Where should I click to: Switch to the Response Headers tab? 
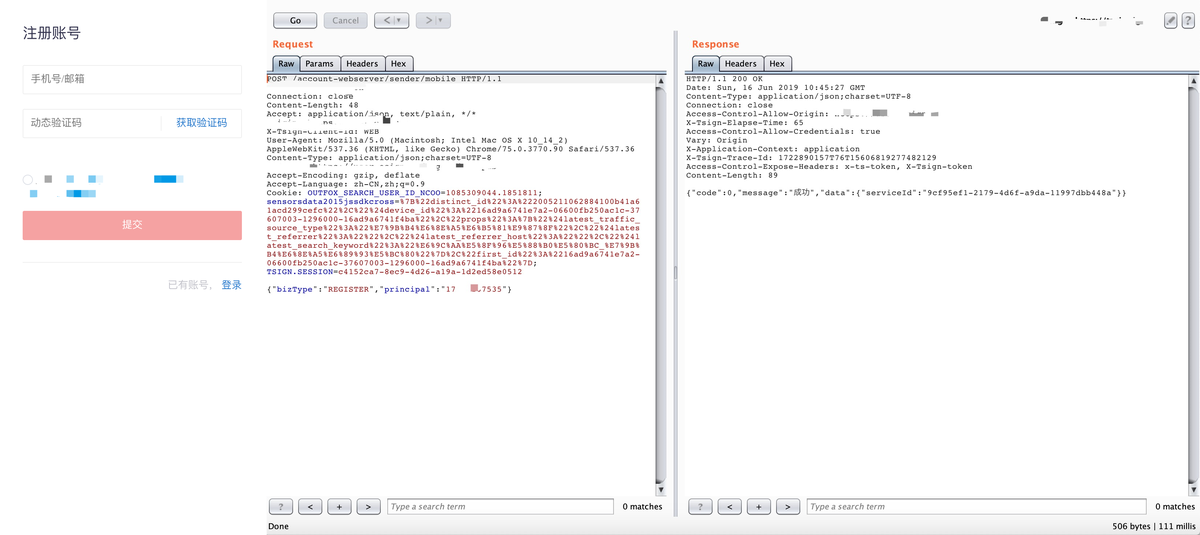point(740,64)
